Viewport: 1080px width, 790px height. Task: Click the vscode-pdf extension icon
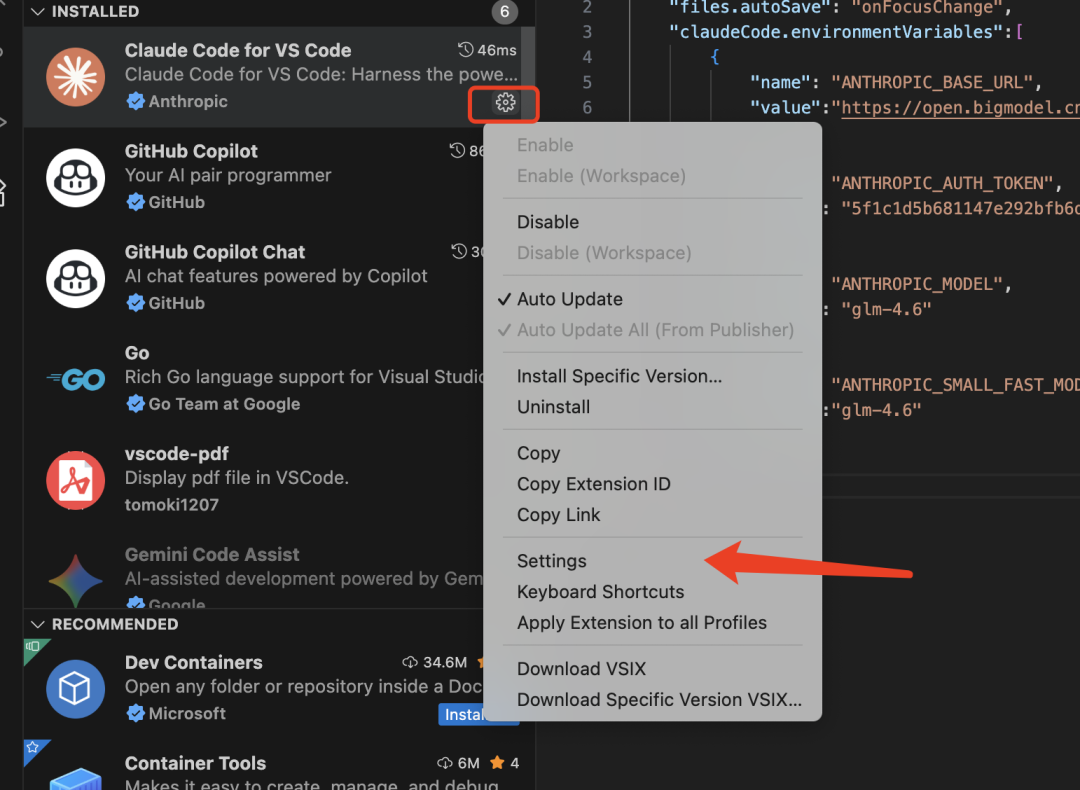[x=76, y=480]
